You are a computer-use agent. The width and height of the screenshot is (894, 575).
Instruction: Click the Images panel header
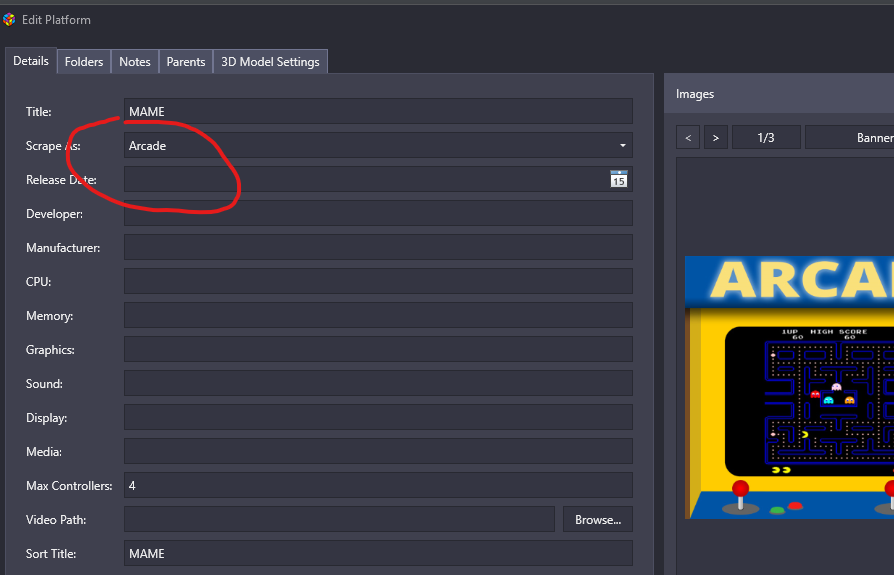(x=779, y=93)
